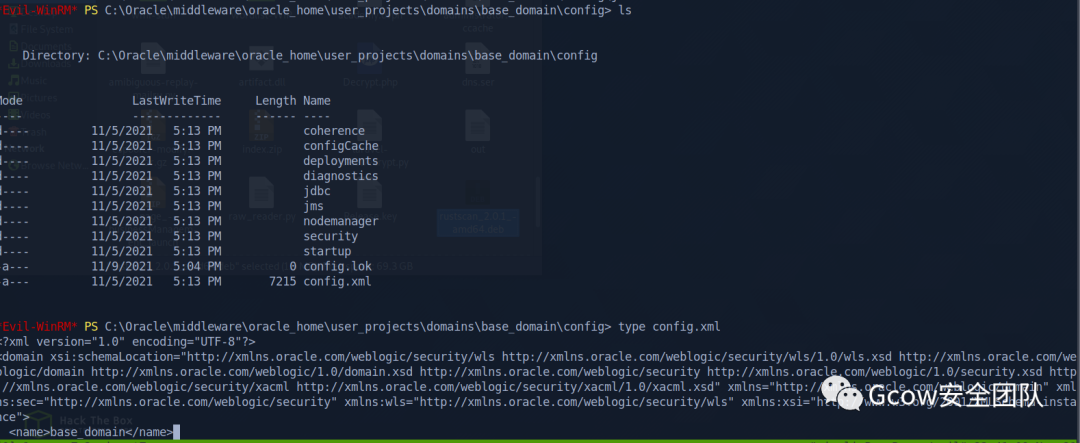Click the 11/9/2021 date of config.lok

[x=122, y=266]
